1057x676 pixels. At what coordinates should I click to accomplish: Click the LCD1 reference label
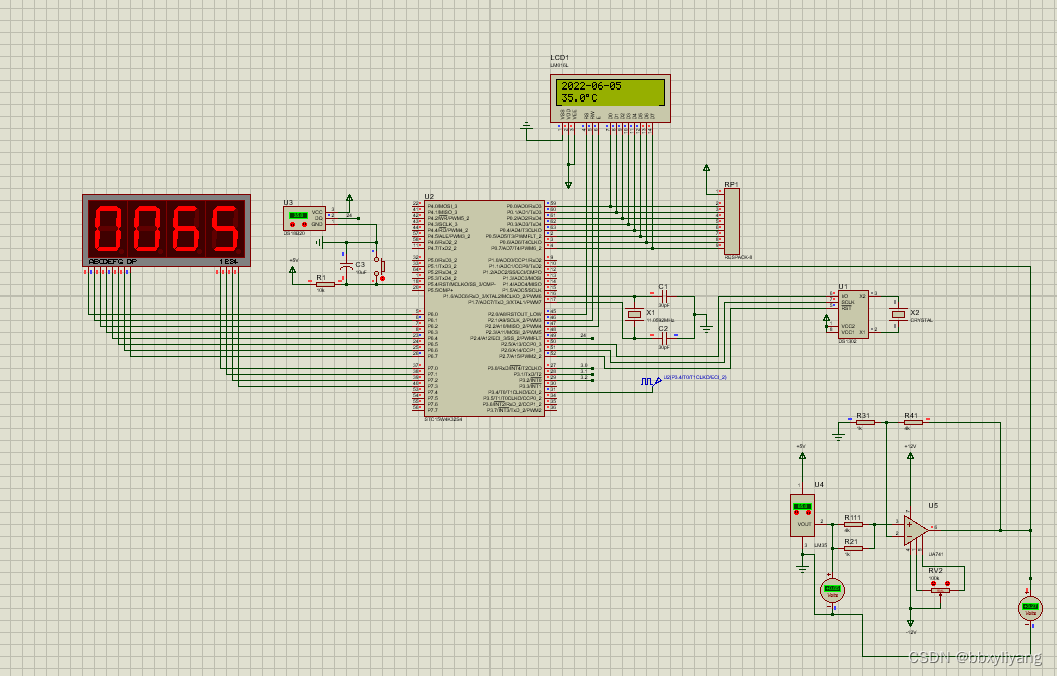559,58
